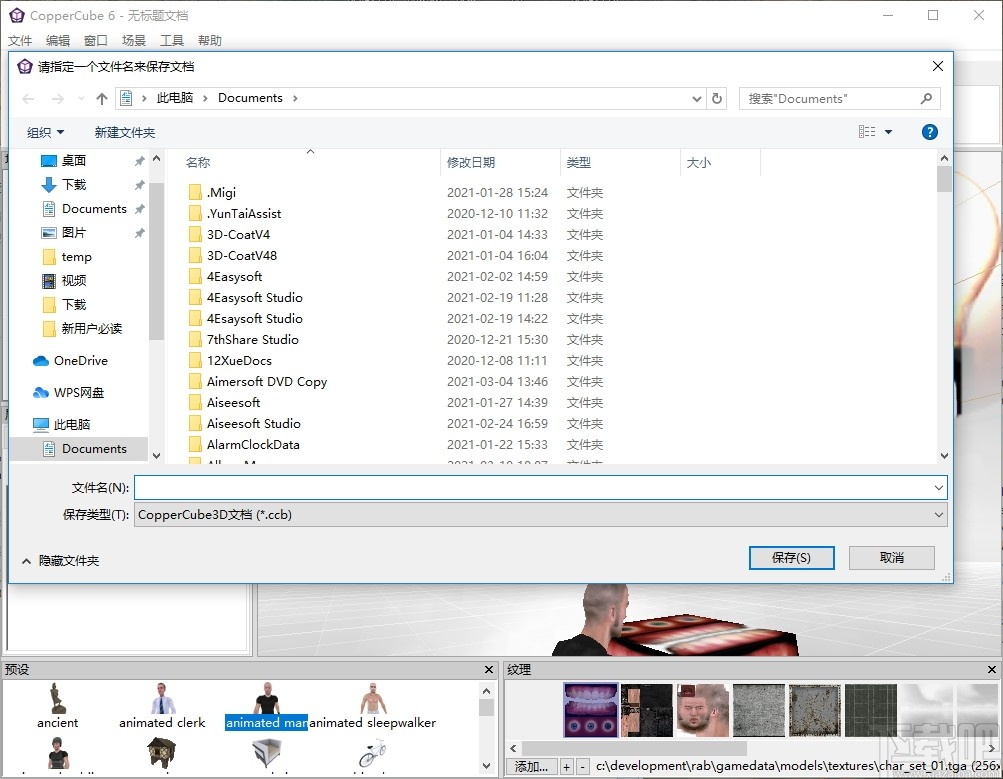Select pinned Documents in quick access

[x=94, y=209]
